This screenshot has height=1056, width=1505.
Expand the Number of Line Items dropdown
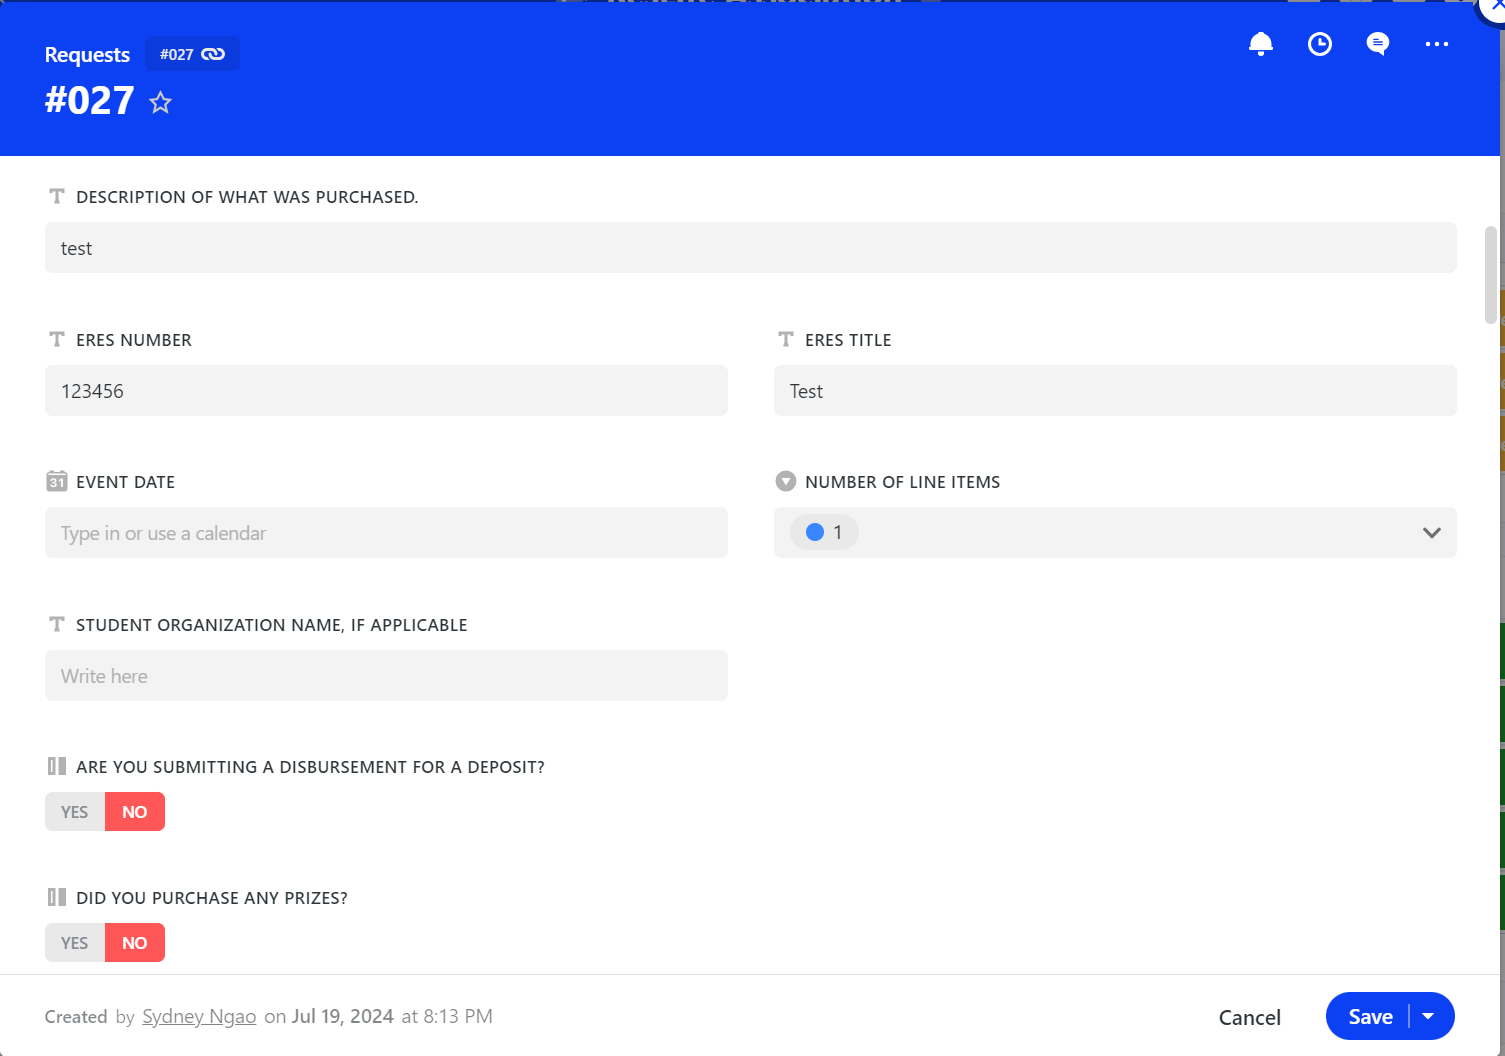point(1431,532)
